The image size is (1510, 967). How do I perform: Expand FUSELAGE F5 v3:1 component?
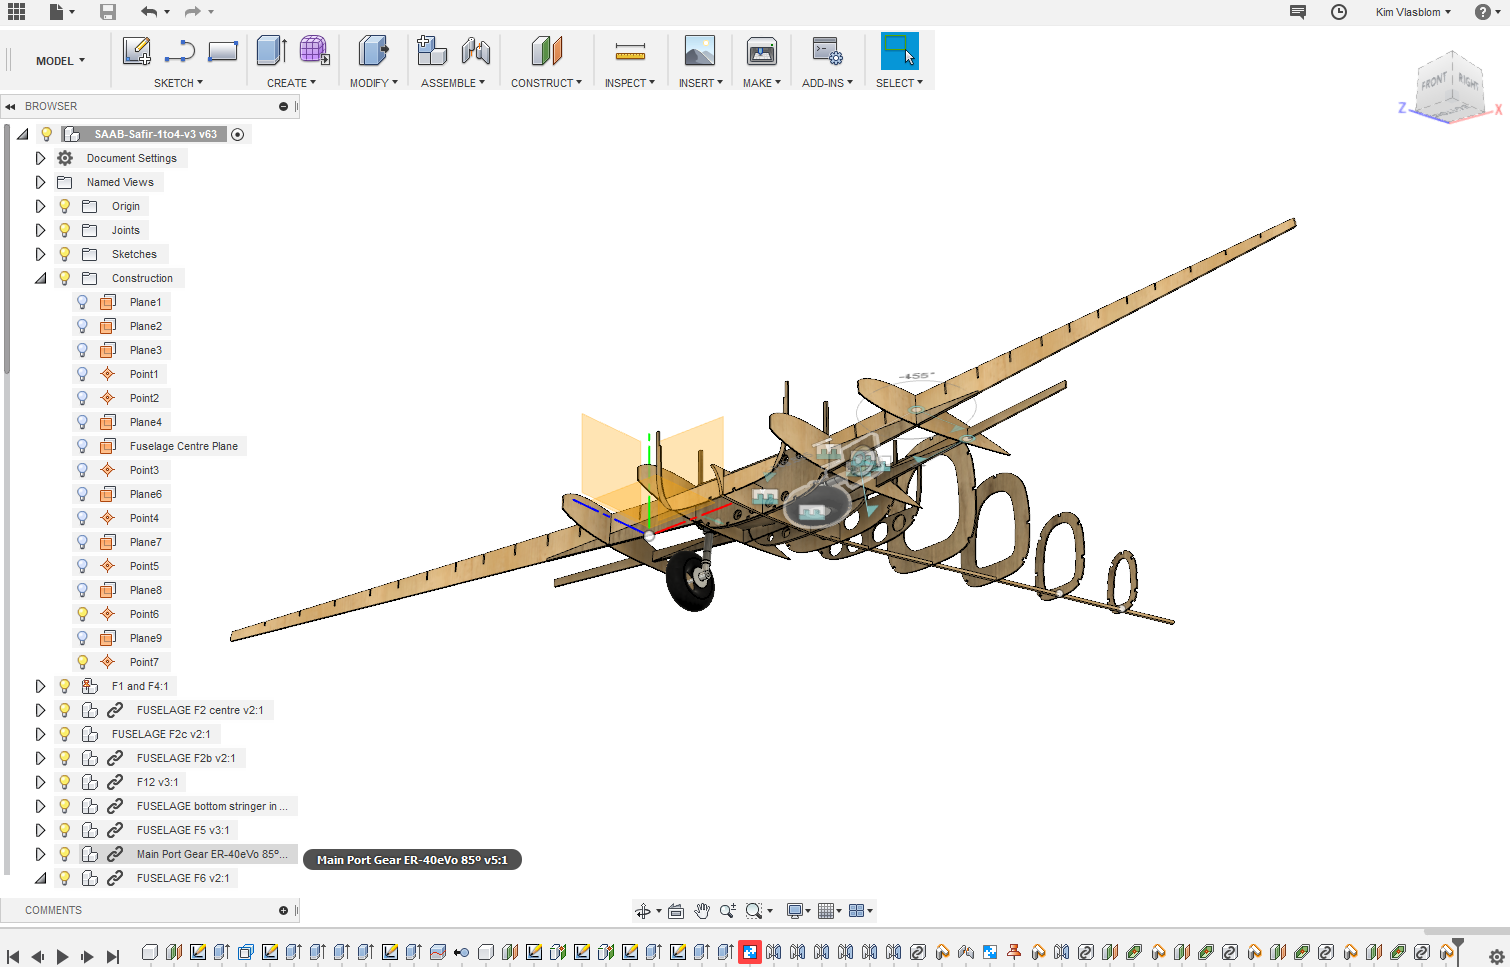(x=40, y=830)
